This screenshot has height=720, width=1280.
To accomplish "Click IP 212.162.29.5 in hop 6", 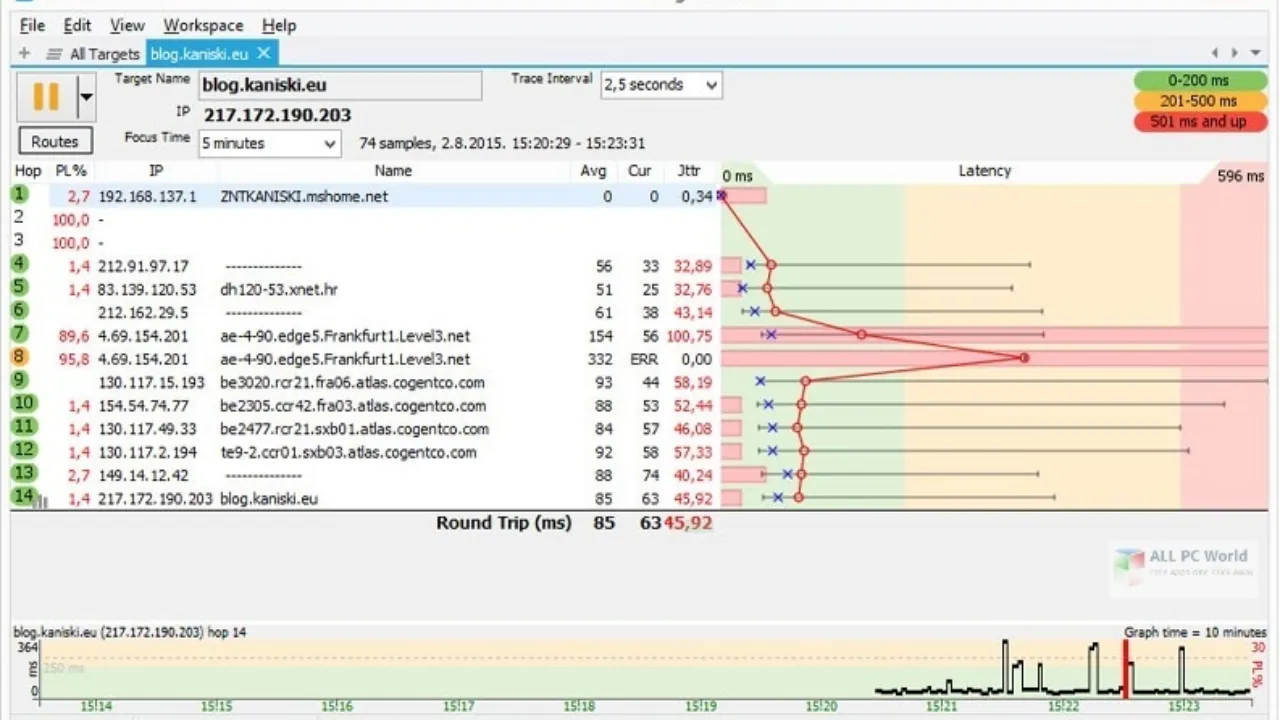I will pos(143,313).
